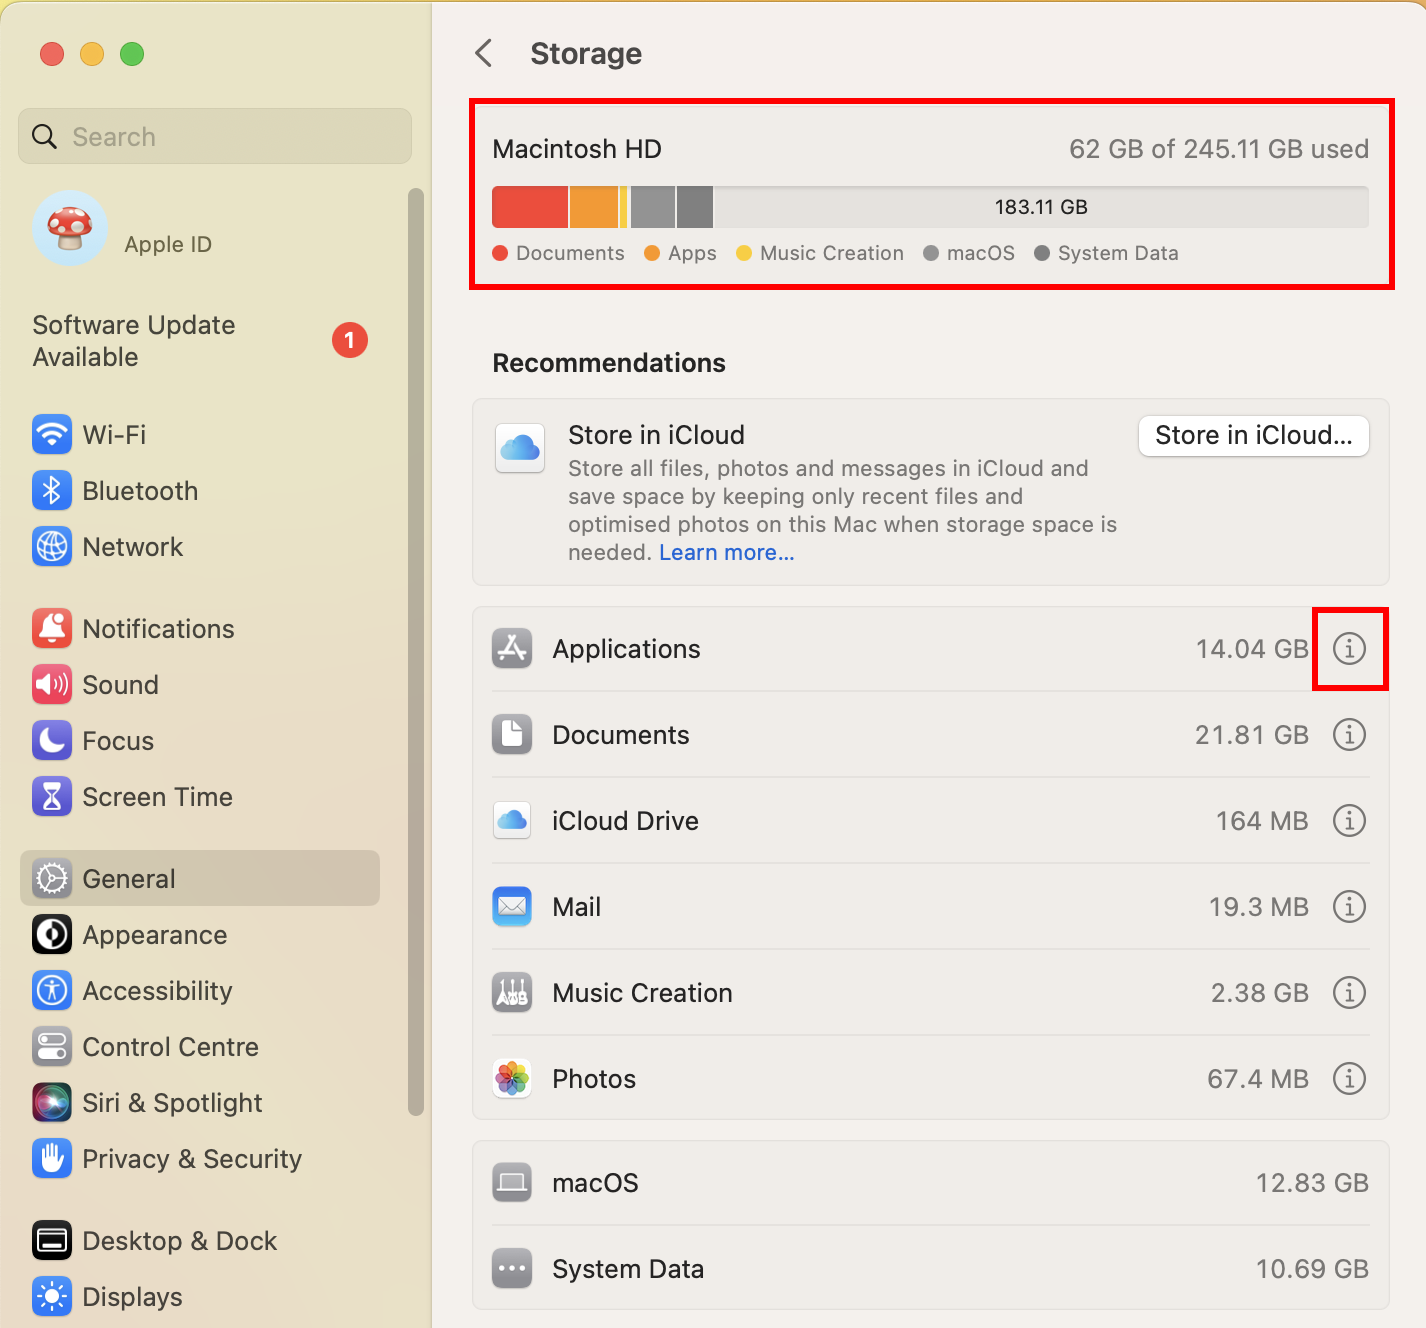1426x1328 pixels.
Task: Click the red update badge
Action: pos(350,341)
